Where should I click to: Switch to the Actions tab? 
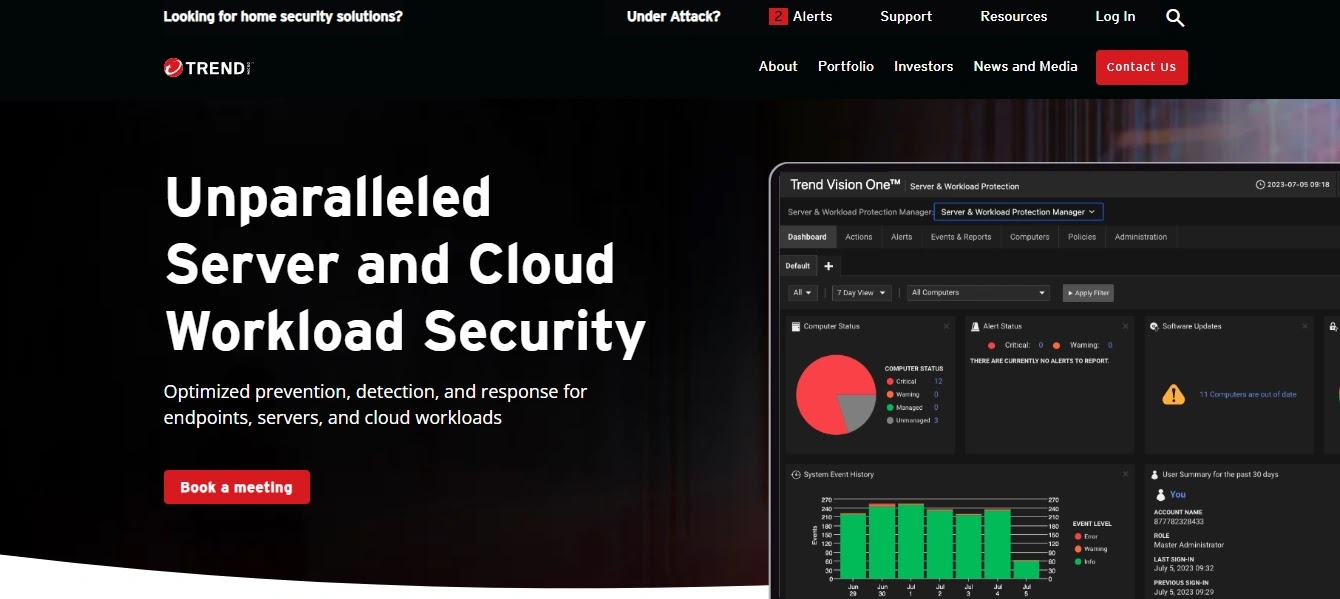coord(858,237)
